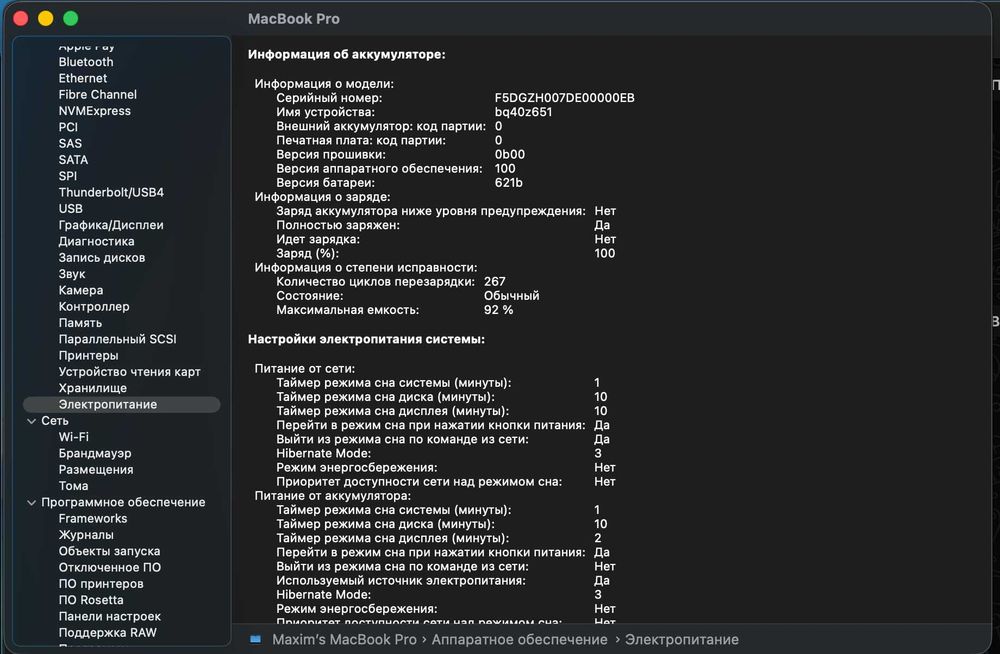This screenshot has width=1000, height=654.
Task: Select ПО принтеров in the sidebar
Action: click(x=101, y=584)
